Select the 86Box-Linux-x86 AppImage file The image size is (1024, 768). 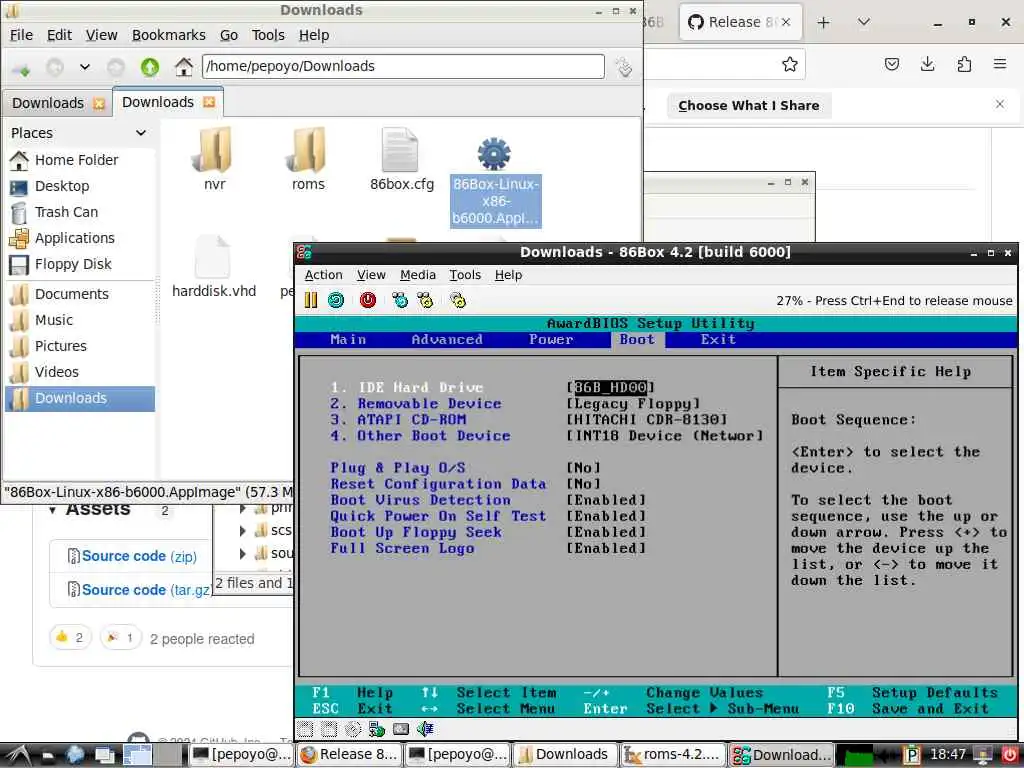(495, 182)
